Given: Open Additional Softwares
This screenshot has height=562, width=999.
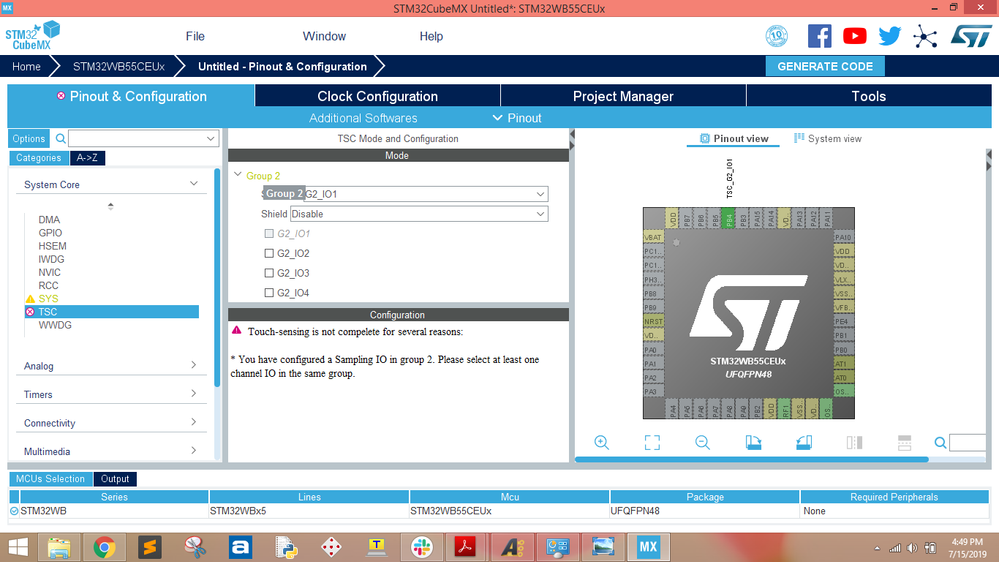Looking at the screenshot, I should click(x=363, y=118).
